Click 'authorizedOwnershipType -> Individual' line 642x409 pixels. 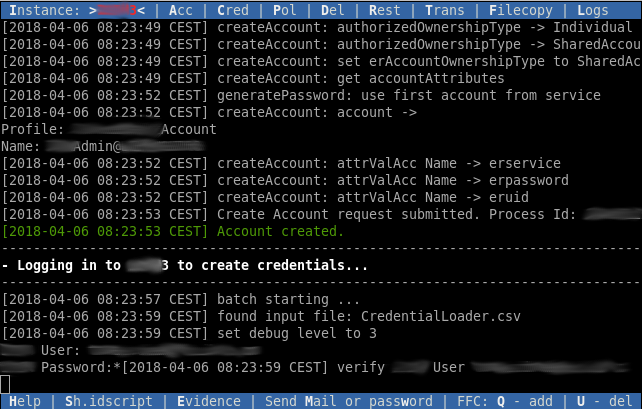tap(317, 27)
